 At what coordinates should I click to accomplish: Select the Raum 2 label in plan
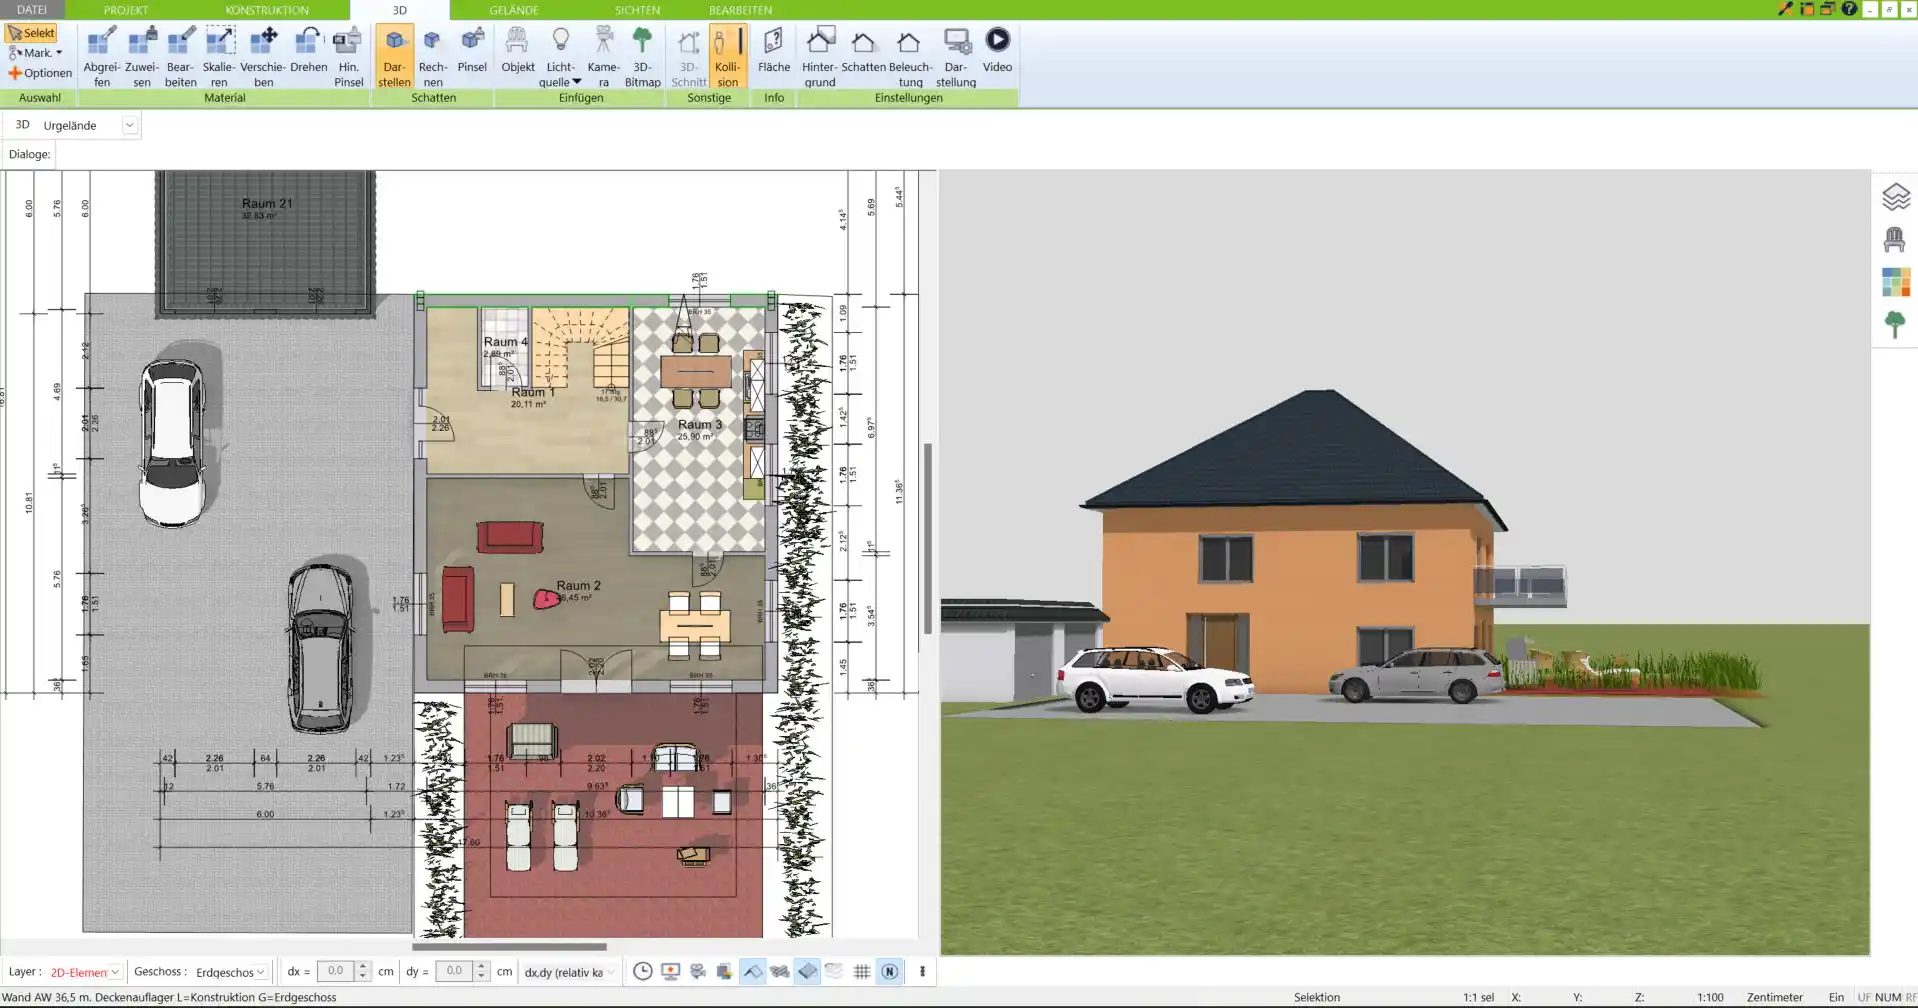point(578,585)
